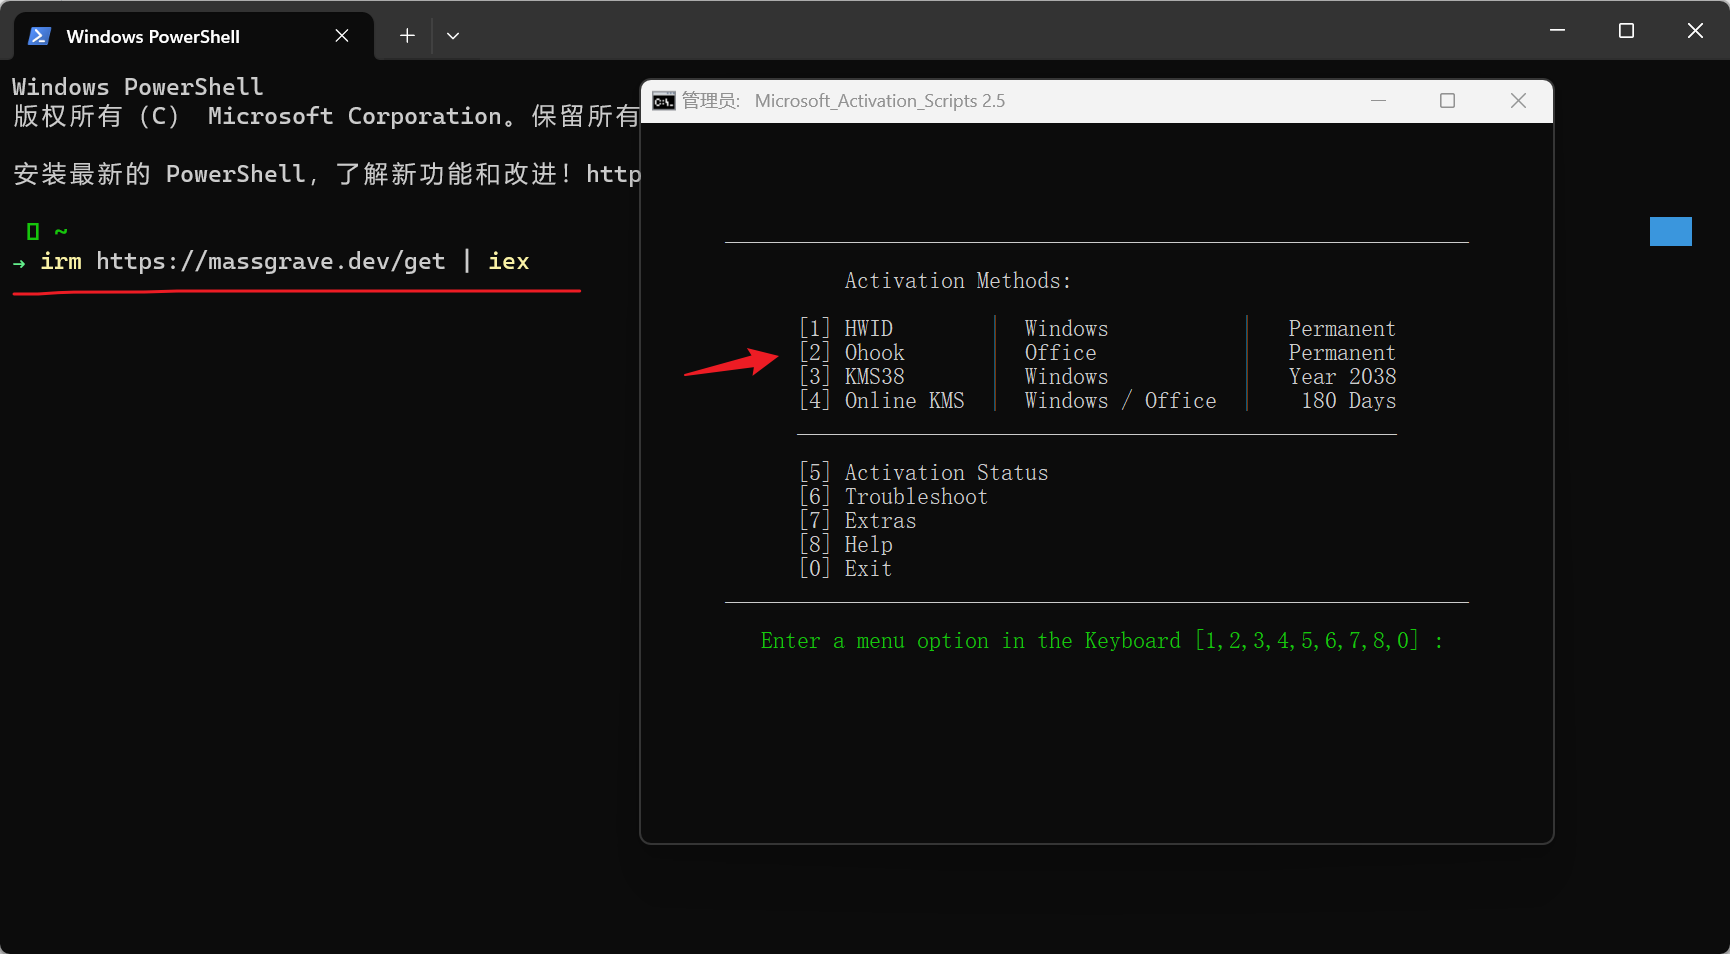1730x954 pixels.
Task: Click the [2] Ohook Office option
Action: 874,353
